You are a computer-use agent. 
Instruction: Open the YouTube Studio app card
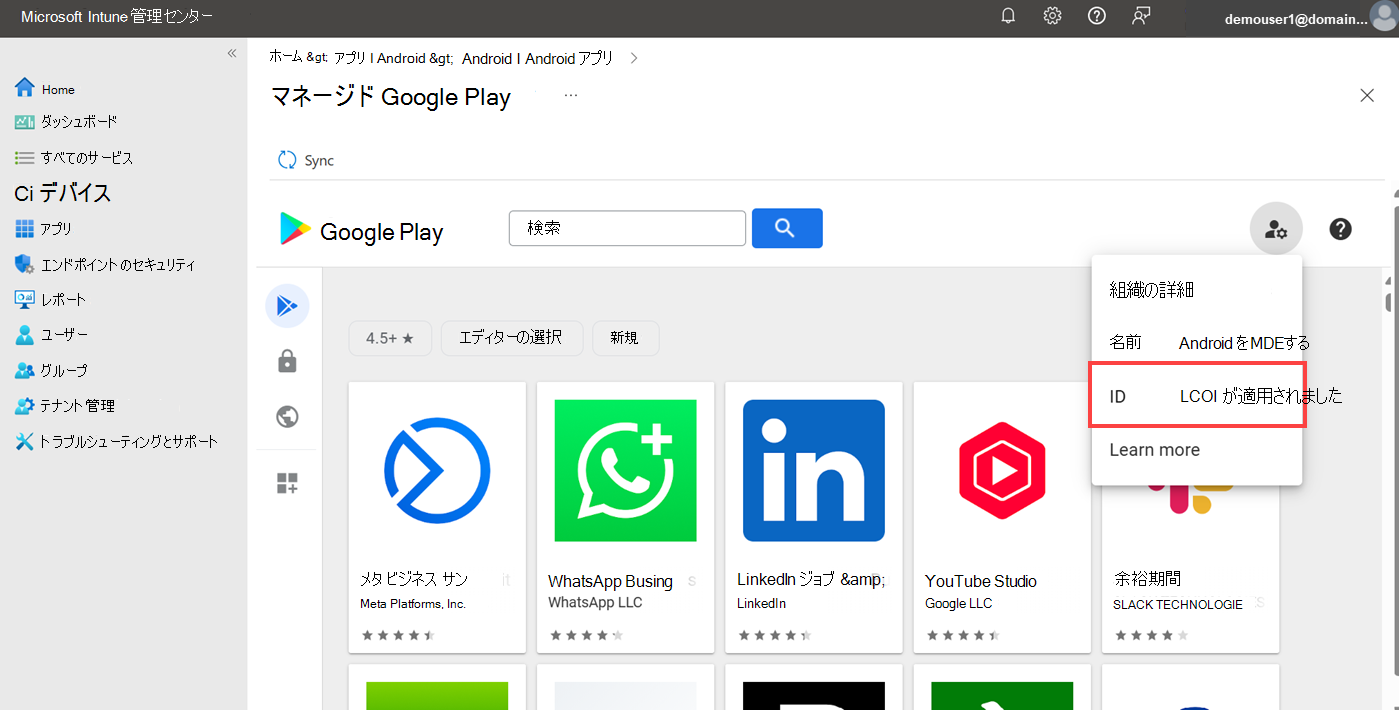pos(1002,517)
